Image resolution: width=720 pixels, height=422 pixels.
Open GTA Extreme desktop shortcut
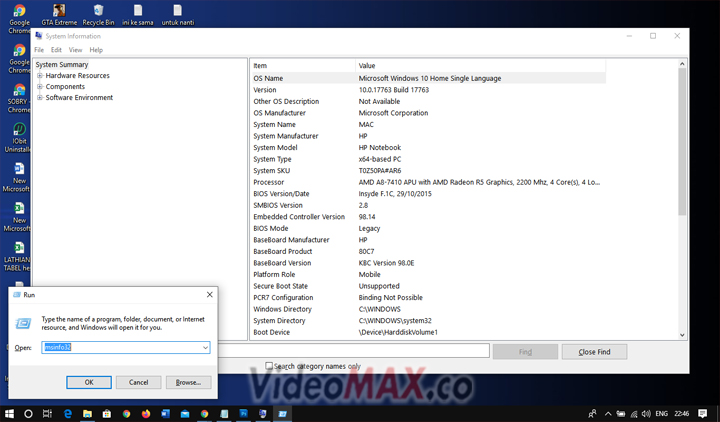[59, 15]
